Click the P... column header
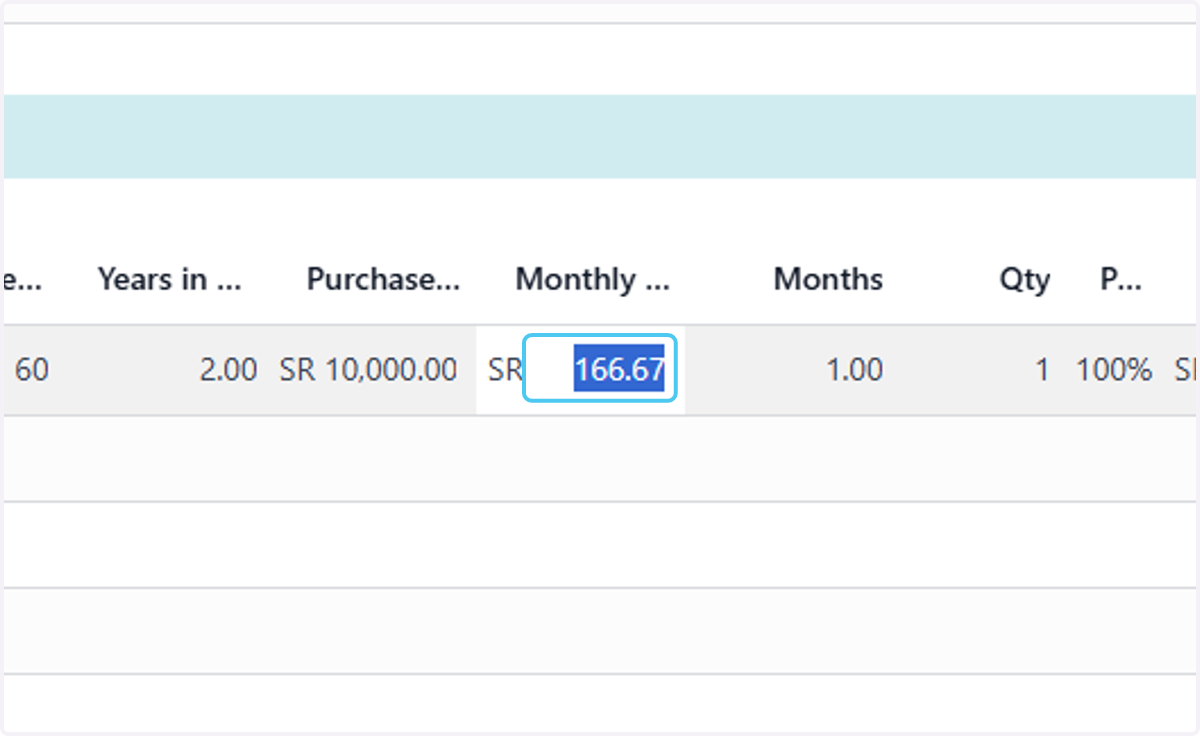The image size is (1200, 736). pos(1121,279)
